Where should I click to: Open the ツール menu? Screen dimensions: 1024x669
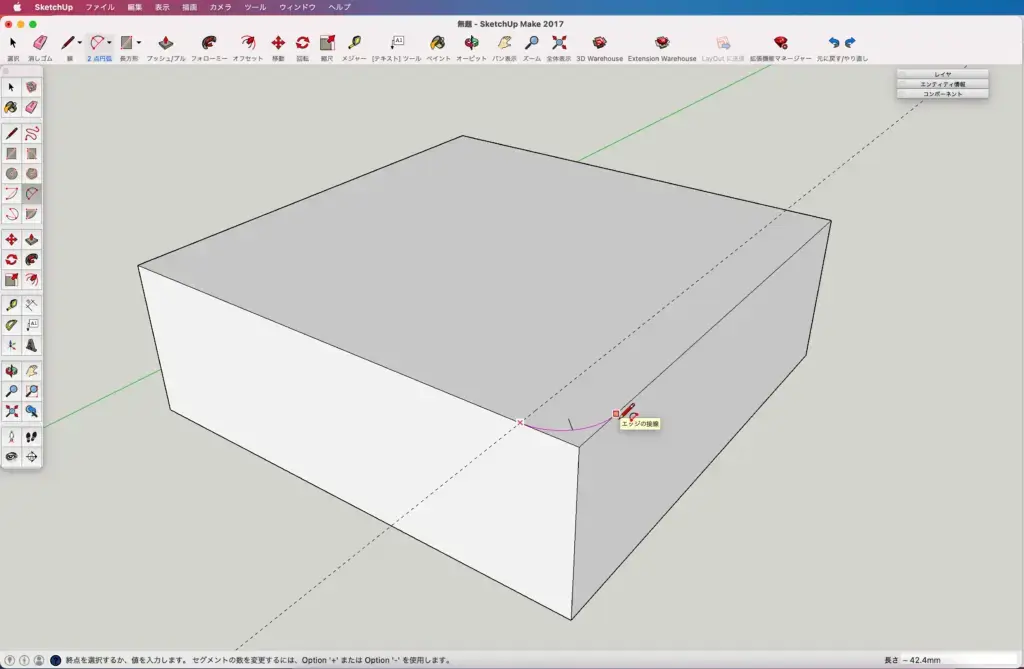point(255,7)
